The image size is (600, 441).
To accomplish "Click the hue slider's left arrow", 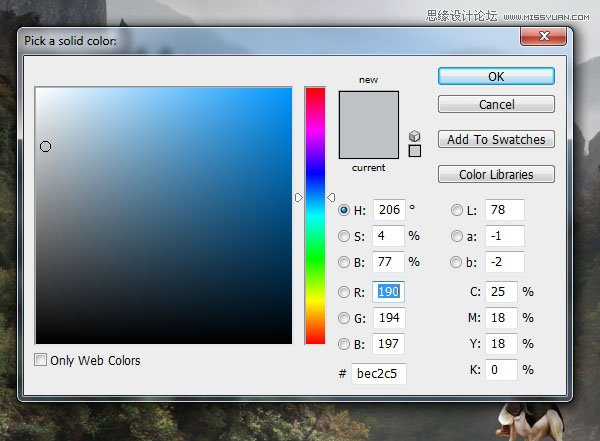I will point(299,198).
